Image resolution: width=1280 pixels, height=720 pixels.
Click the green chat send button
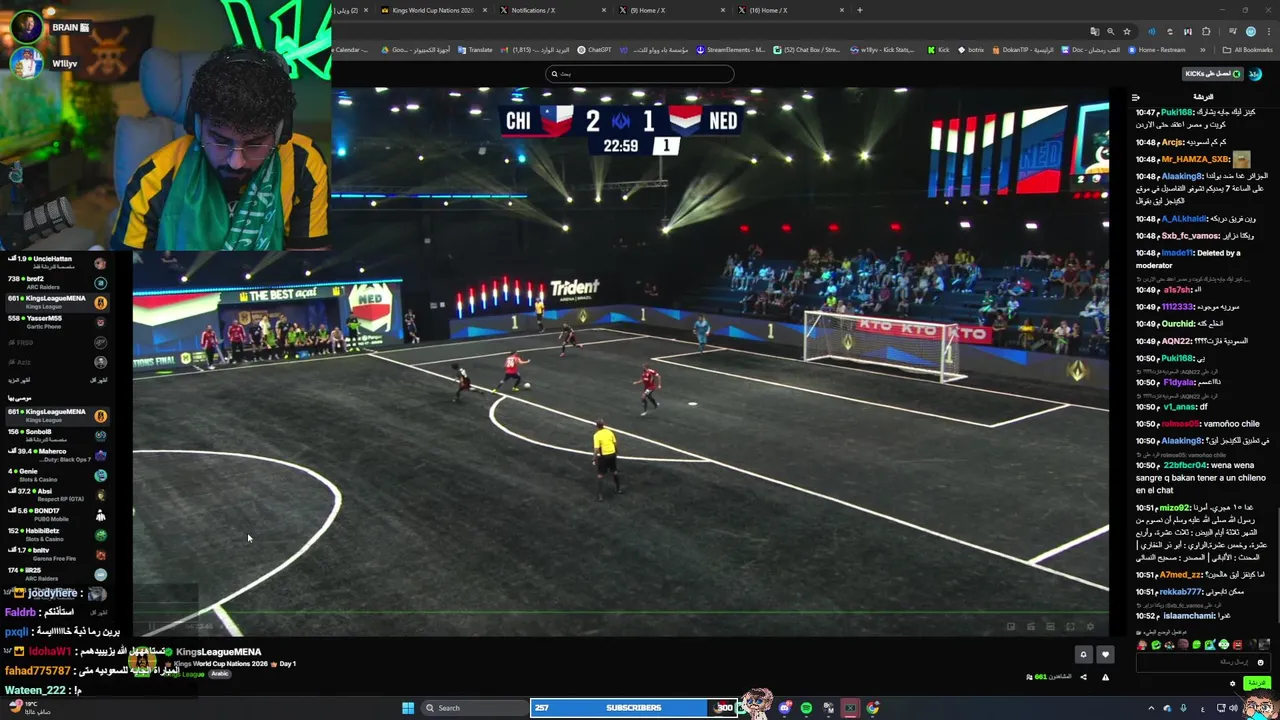1255,683
